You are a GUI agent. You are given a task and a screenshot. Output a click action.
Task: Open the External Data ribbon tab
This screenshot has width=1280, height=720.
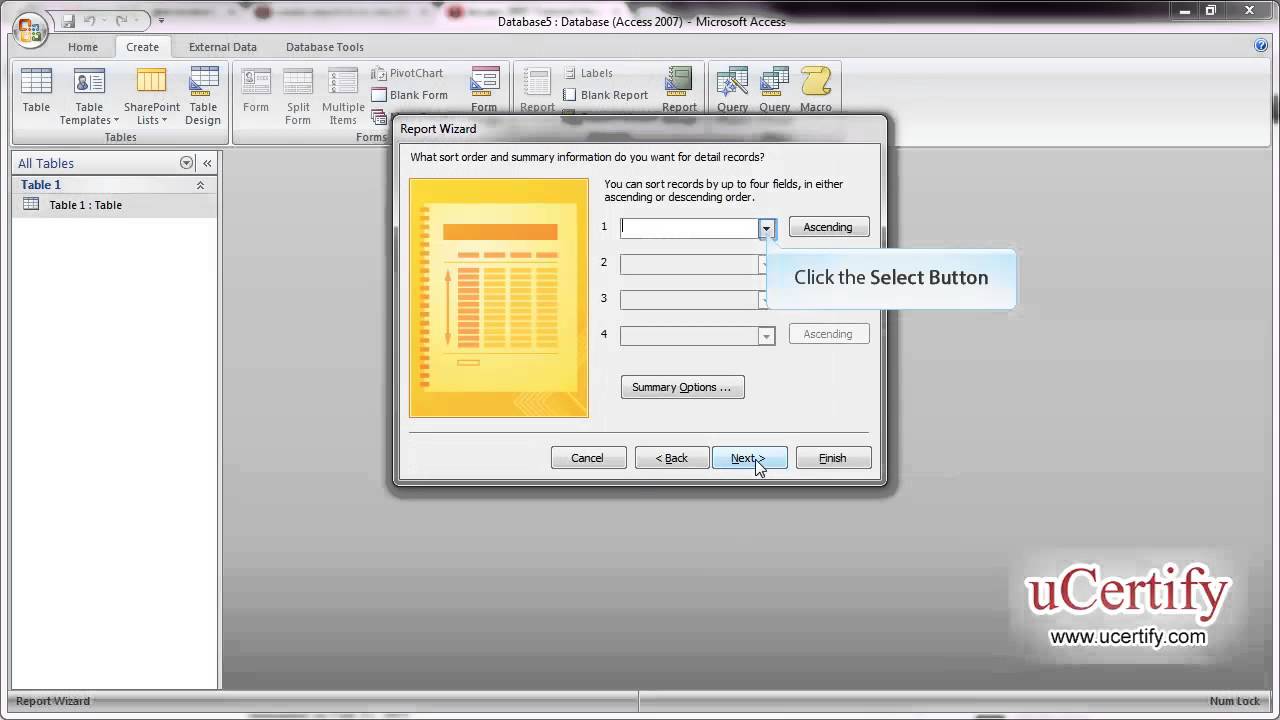(x=223, y=47)
